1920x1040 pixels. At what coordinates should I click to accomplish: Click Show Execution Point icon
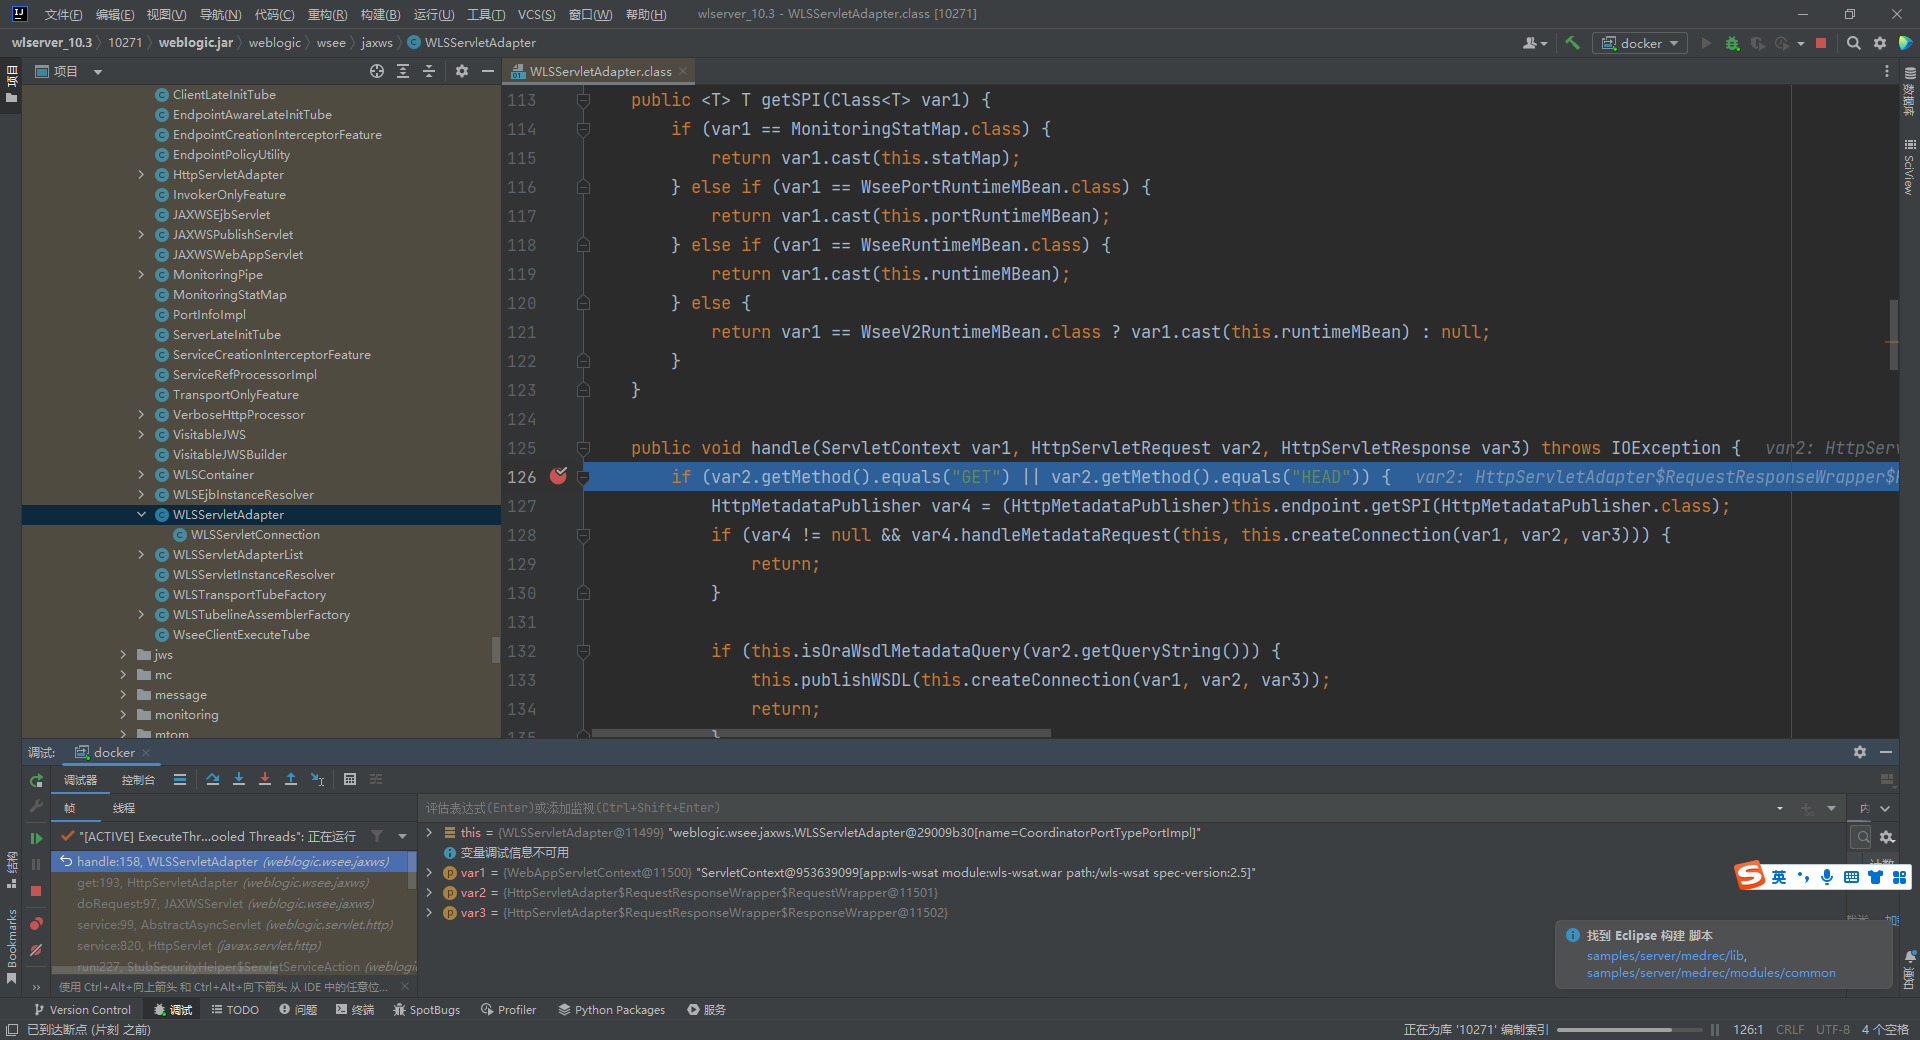[180, 779]
